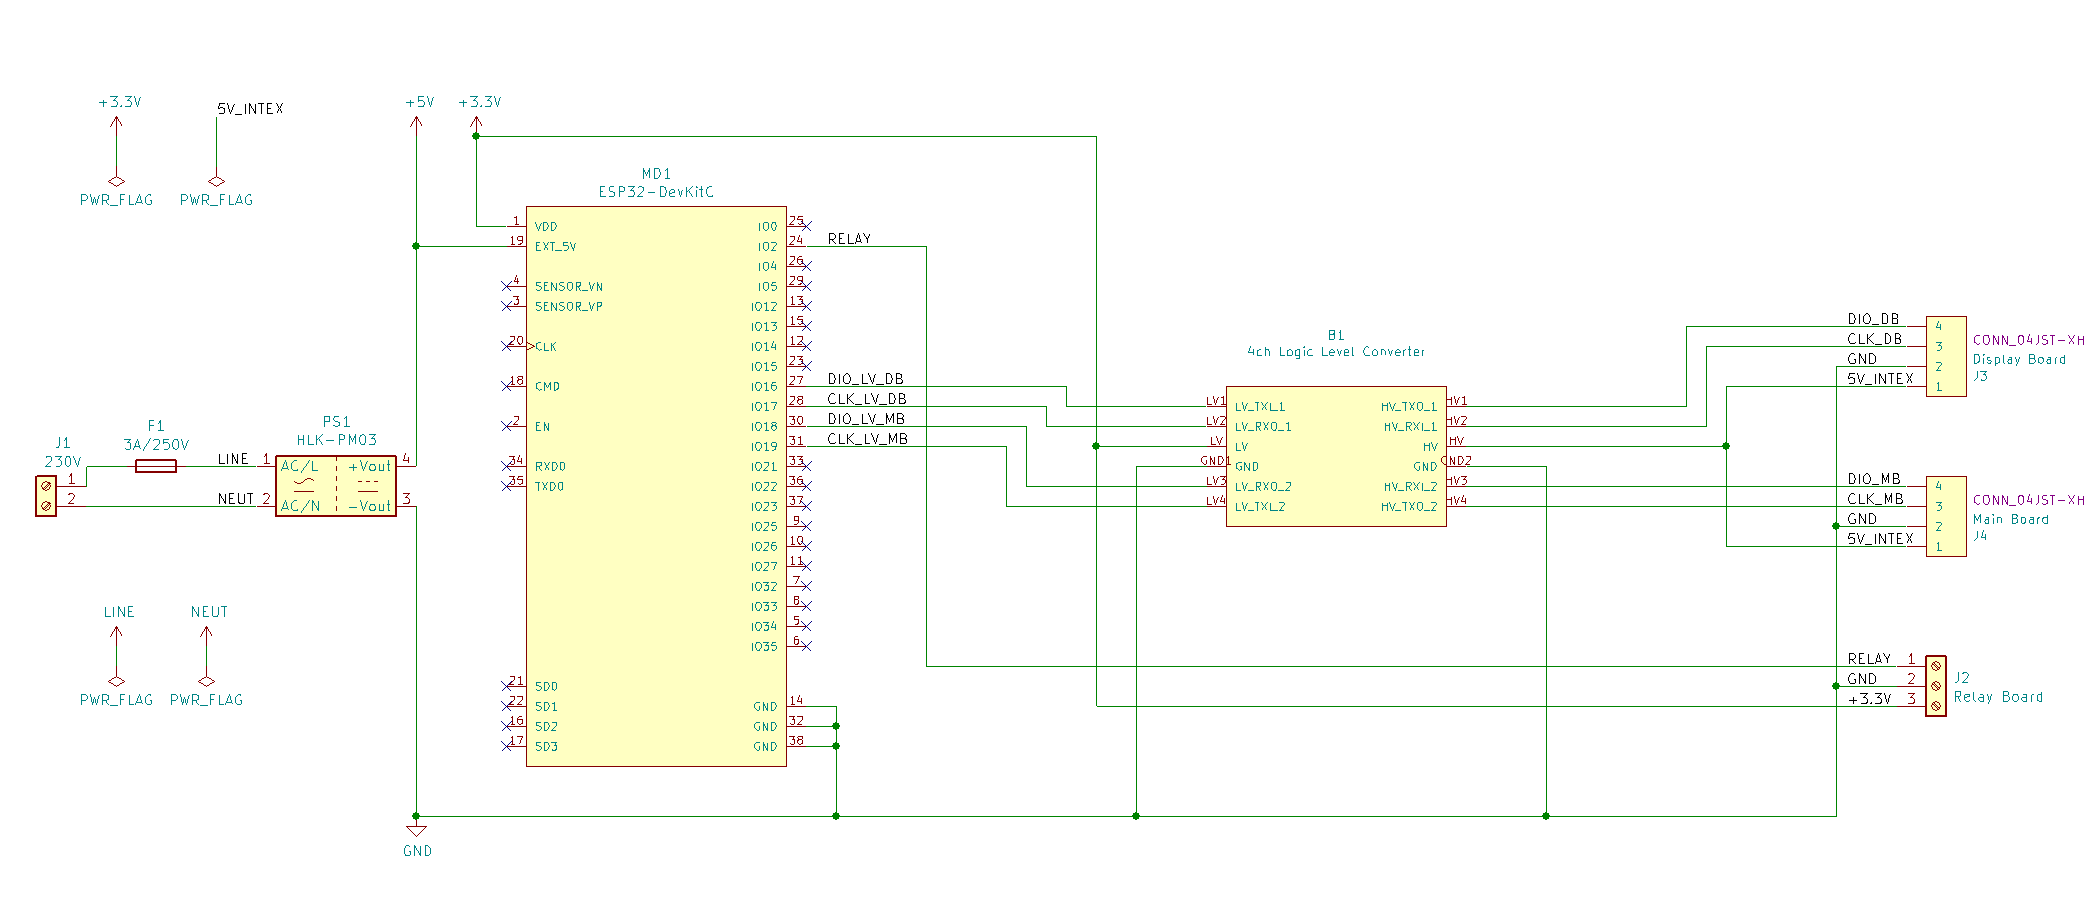Select the PWR_FLAG diamond under LINE
Screen dimensions: 2100x908
click(x=116, y=681)
